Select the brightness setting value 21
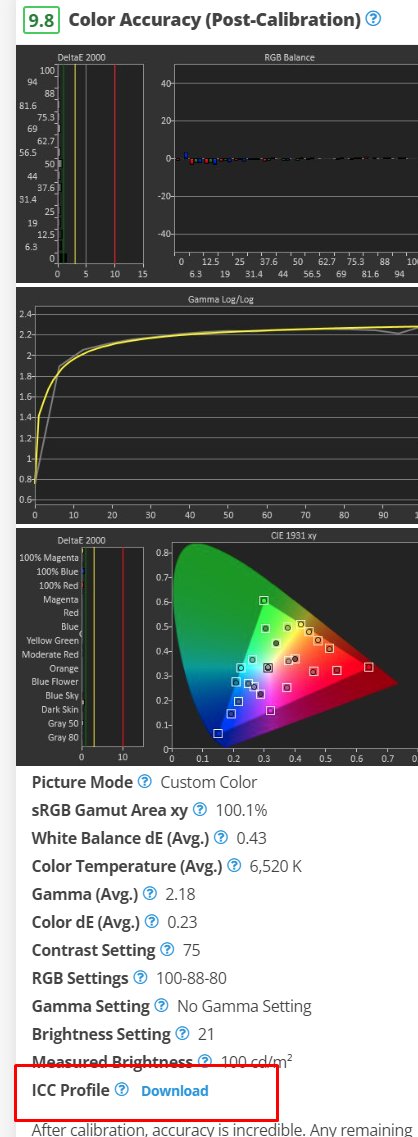 205,1034
